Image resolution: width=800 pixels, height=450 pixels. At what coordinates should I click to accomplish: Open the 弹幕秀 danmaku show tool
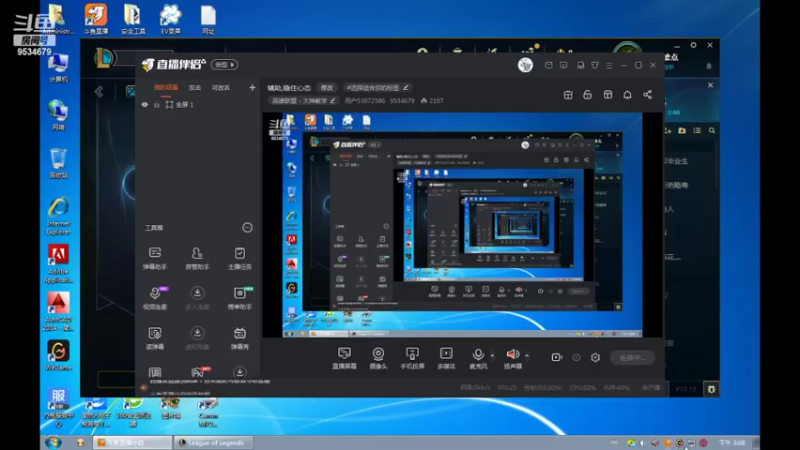239,338
